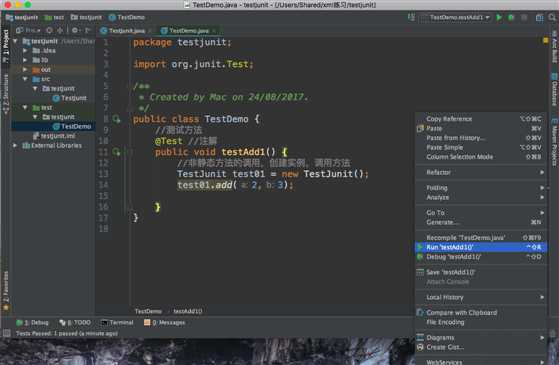Image resolution: width=559 pixels, height=365 pixels.
Task: Open the TODO tool window tab
Action: [x=75, y=323]
